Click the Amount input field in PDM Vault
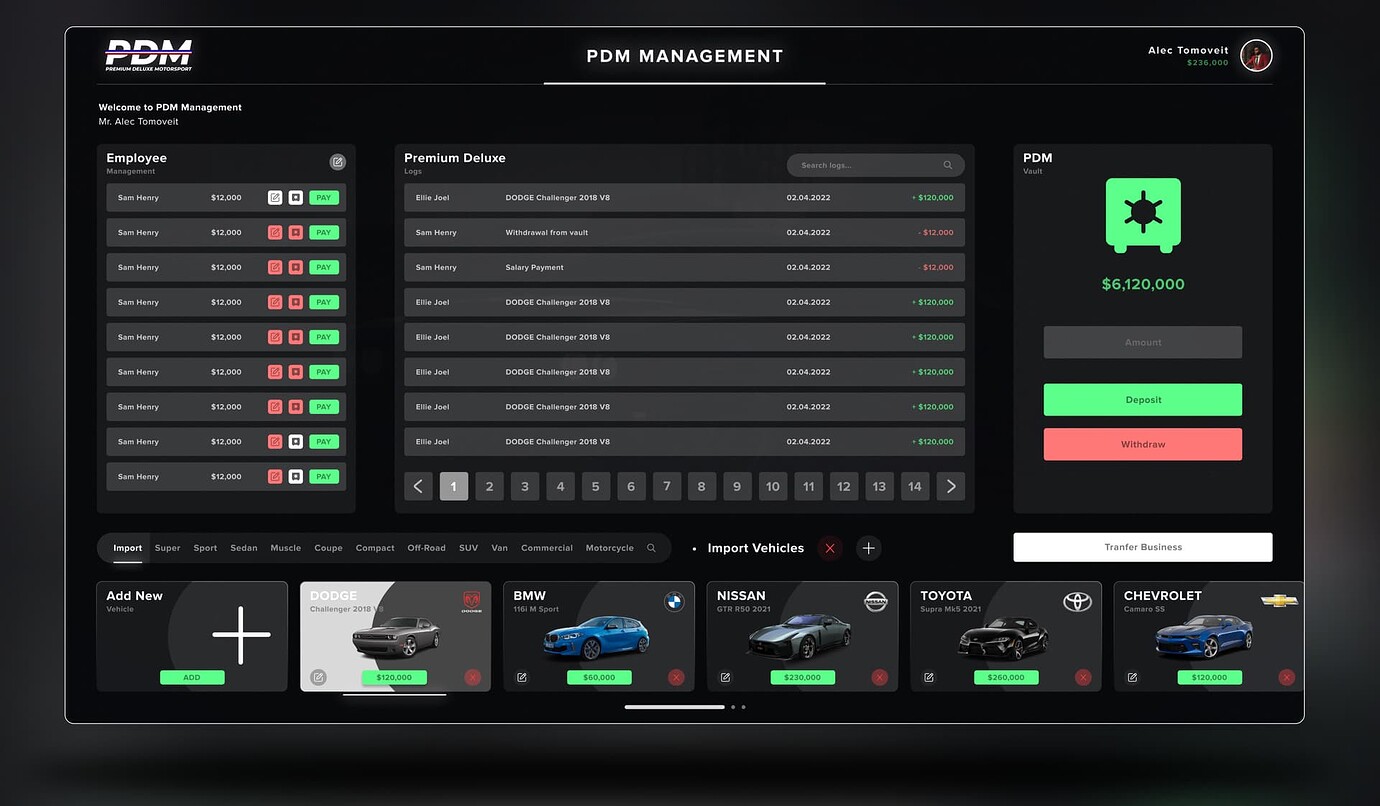Viewport: 1380px width, 806px height. 1142,342
